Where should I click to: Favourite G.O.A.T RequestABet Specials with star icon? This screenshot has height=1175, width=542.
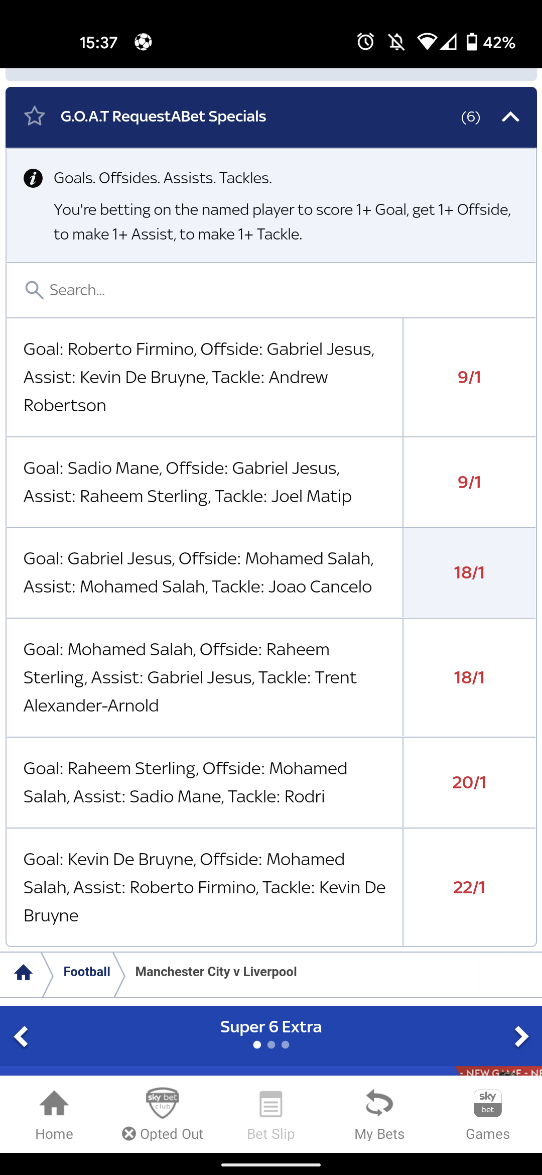point(34,116)
